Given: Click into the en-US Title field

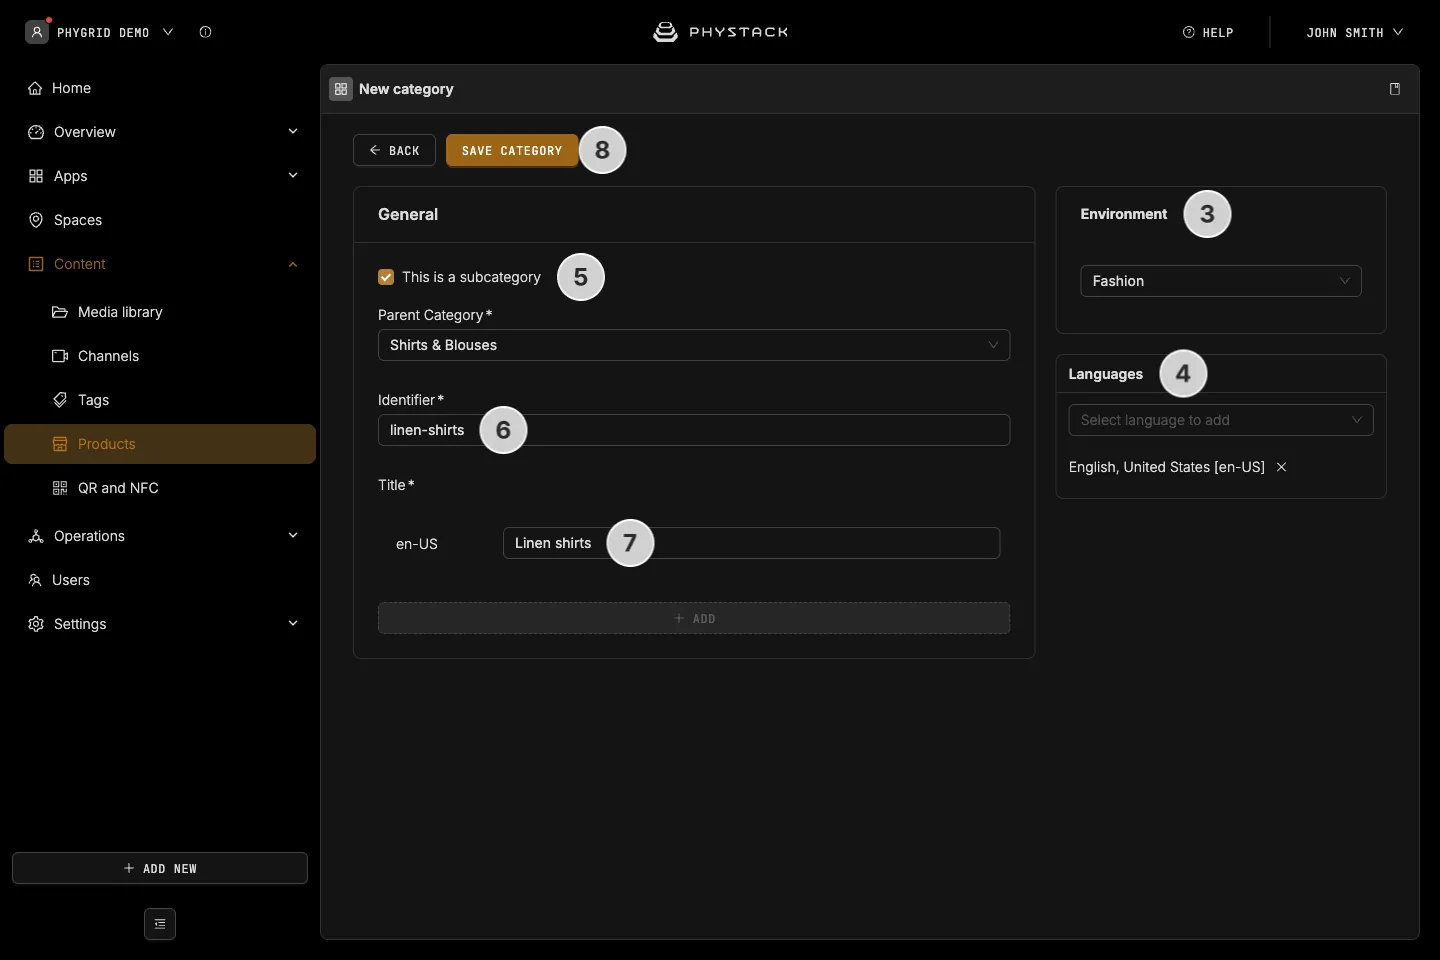Looking at the screenshot, I should pyautogui.click(x=751, y=543).
